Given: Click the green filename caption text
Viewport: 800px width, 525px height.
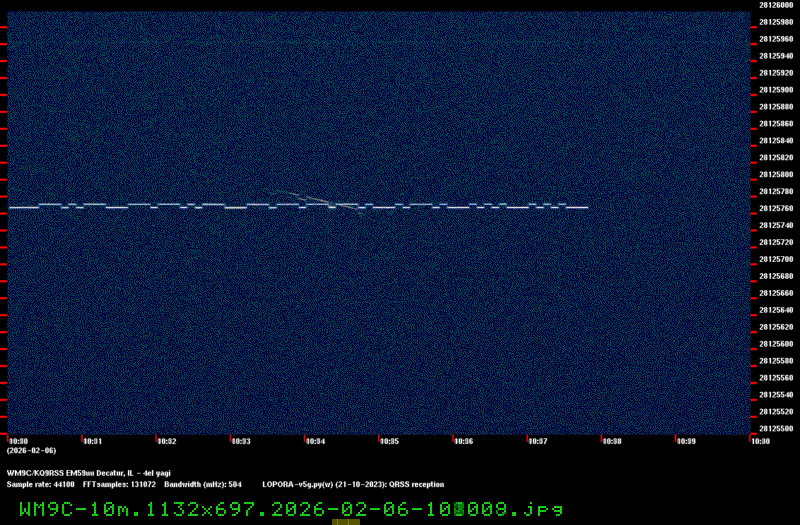Looking at the screenshot, I should [x=290, y=509].
